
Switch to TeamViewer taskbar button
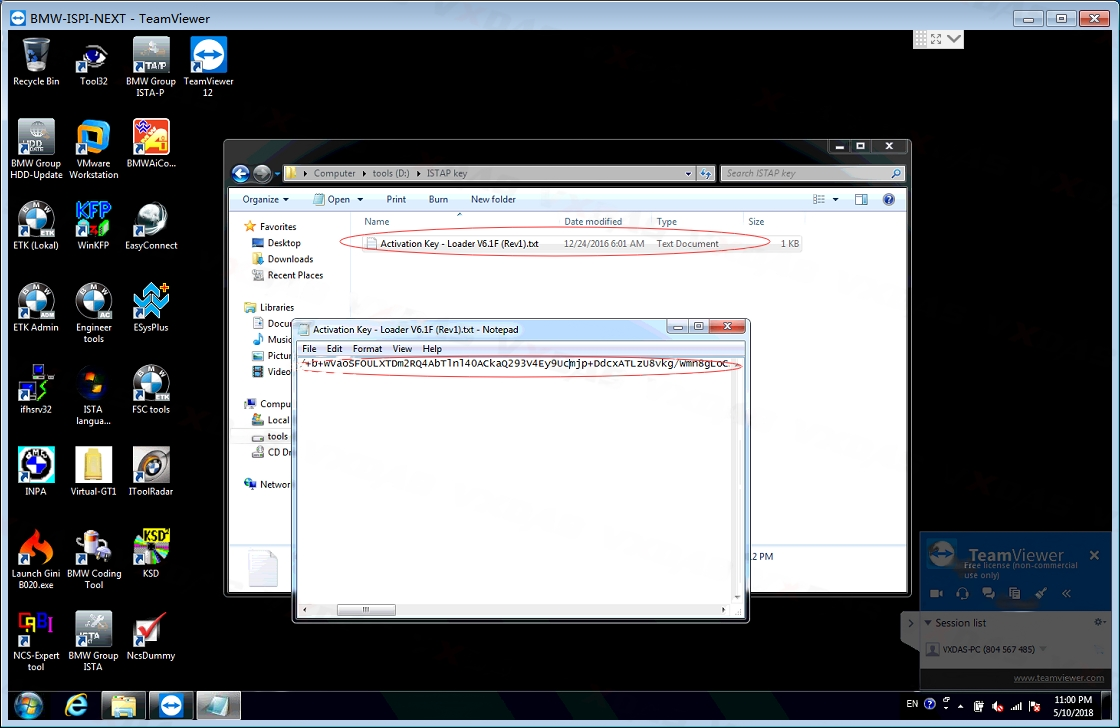pyautogui.click(x=171, y=706)
